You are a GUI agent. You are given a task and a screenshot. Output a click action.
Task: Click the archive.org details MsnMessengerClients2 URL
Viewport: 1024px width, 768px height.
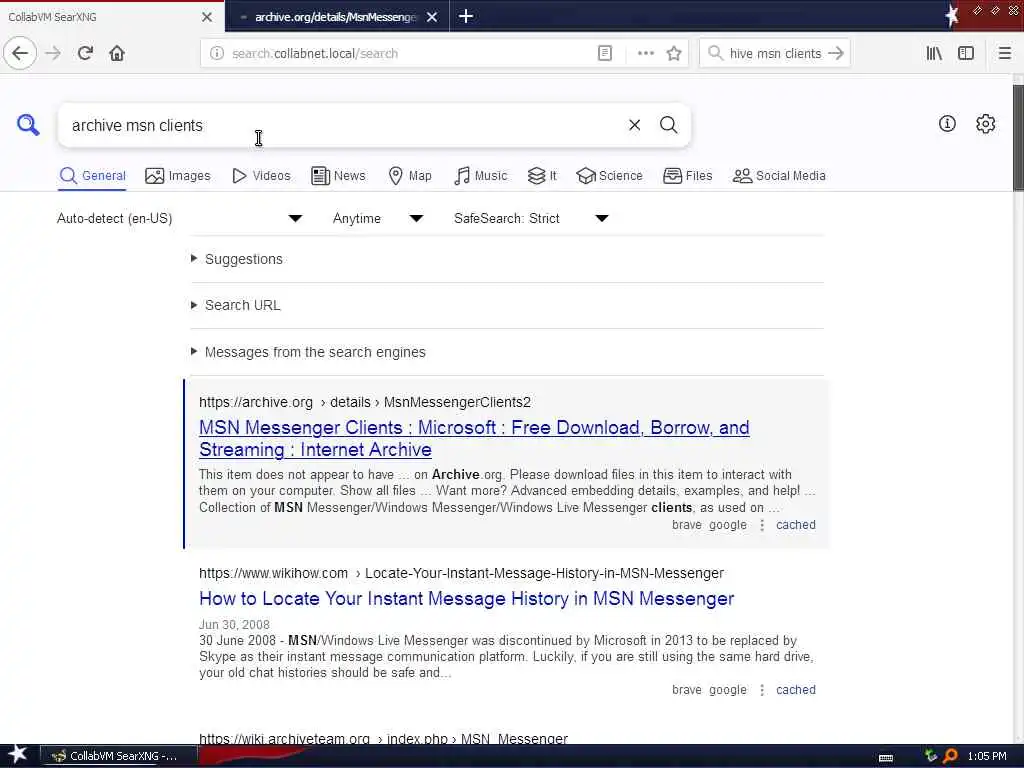pos(365,402)
